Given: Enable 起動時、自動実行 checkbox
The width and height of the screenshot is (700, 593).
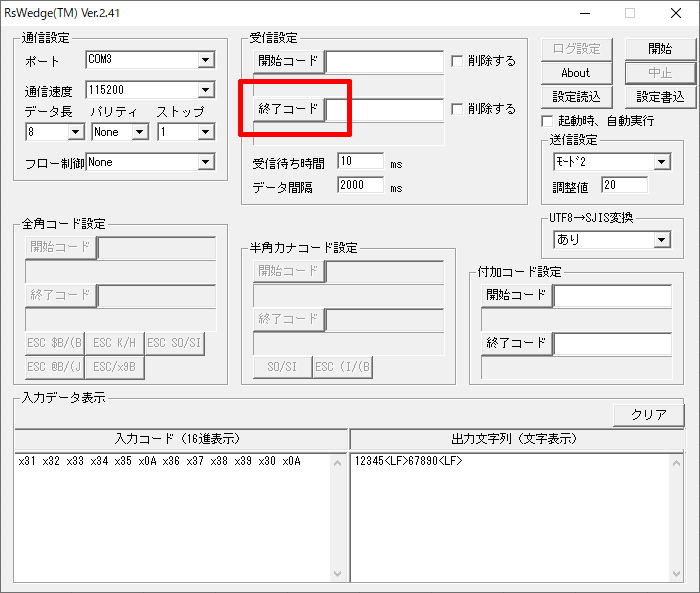Looking at the screenshot, I should tap(547, 121).
